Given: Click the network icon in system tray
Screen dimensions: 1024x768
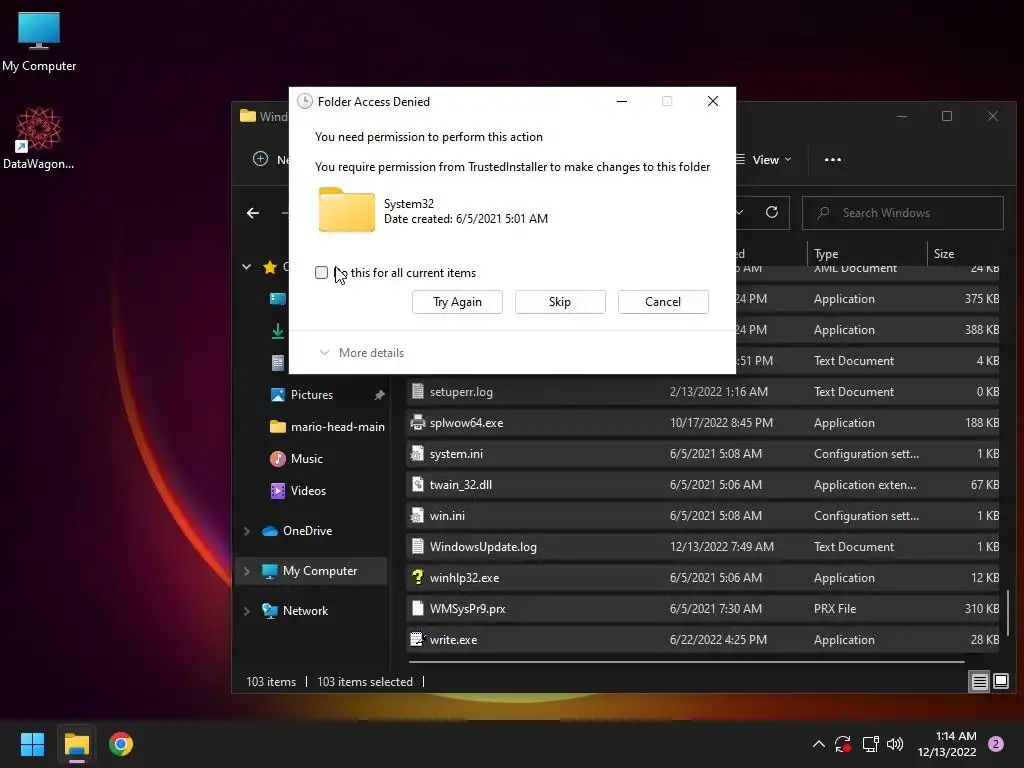Looking at the screenshot, I should point(870,744).
